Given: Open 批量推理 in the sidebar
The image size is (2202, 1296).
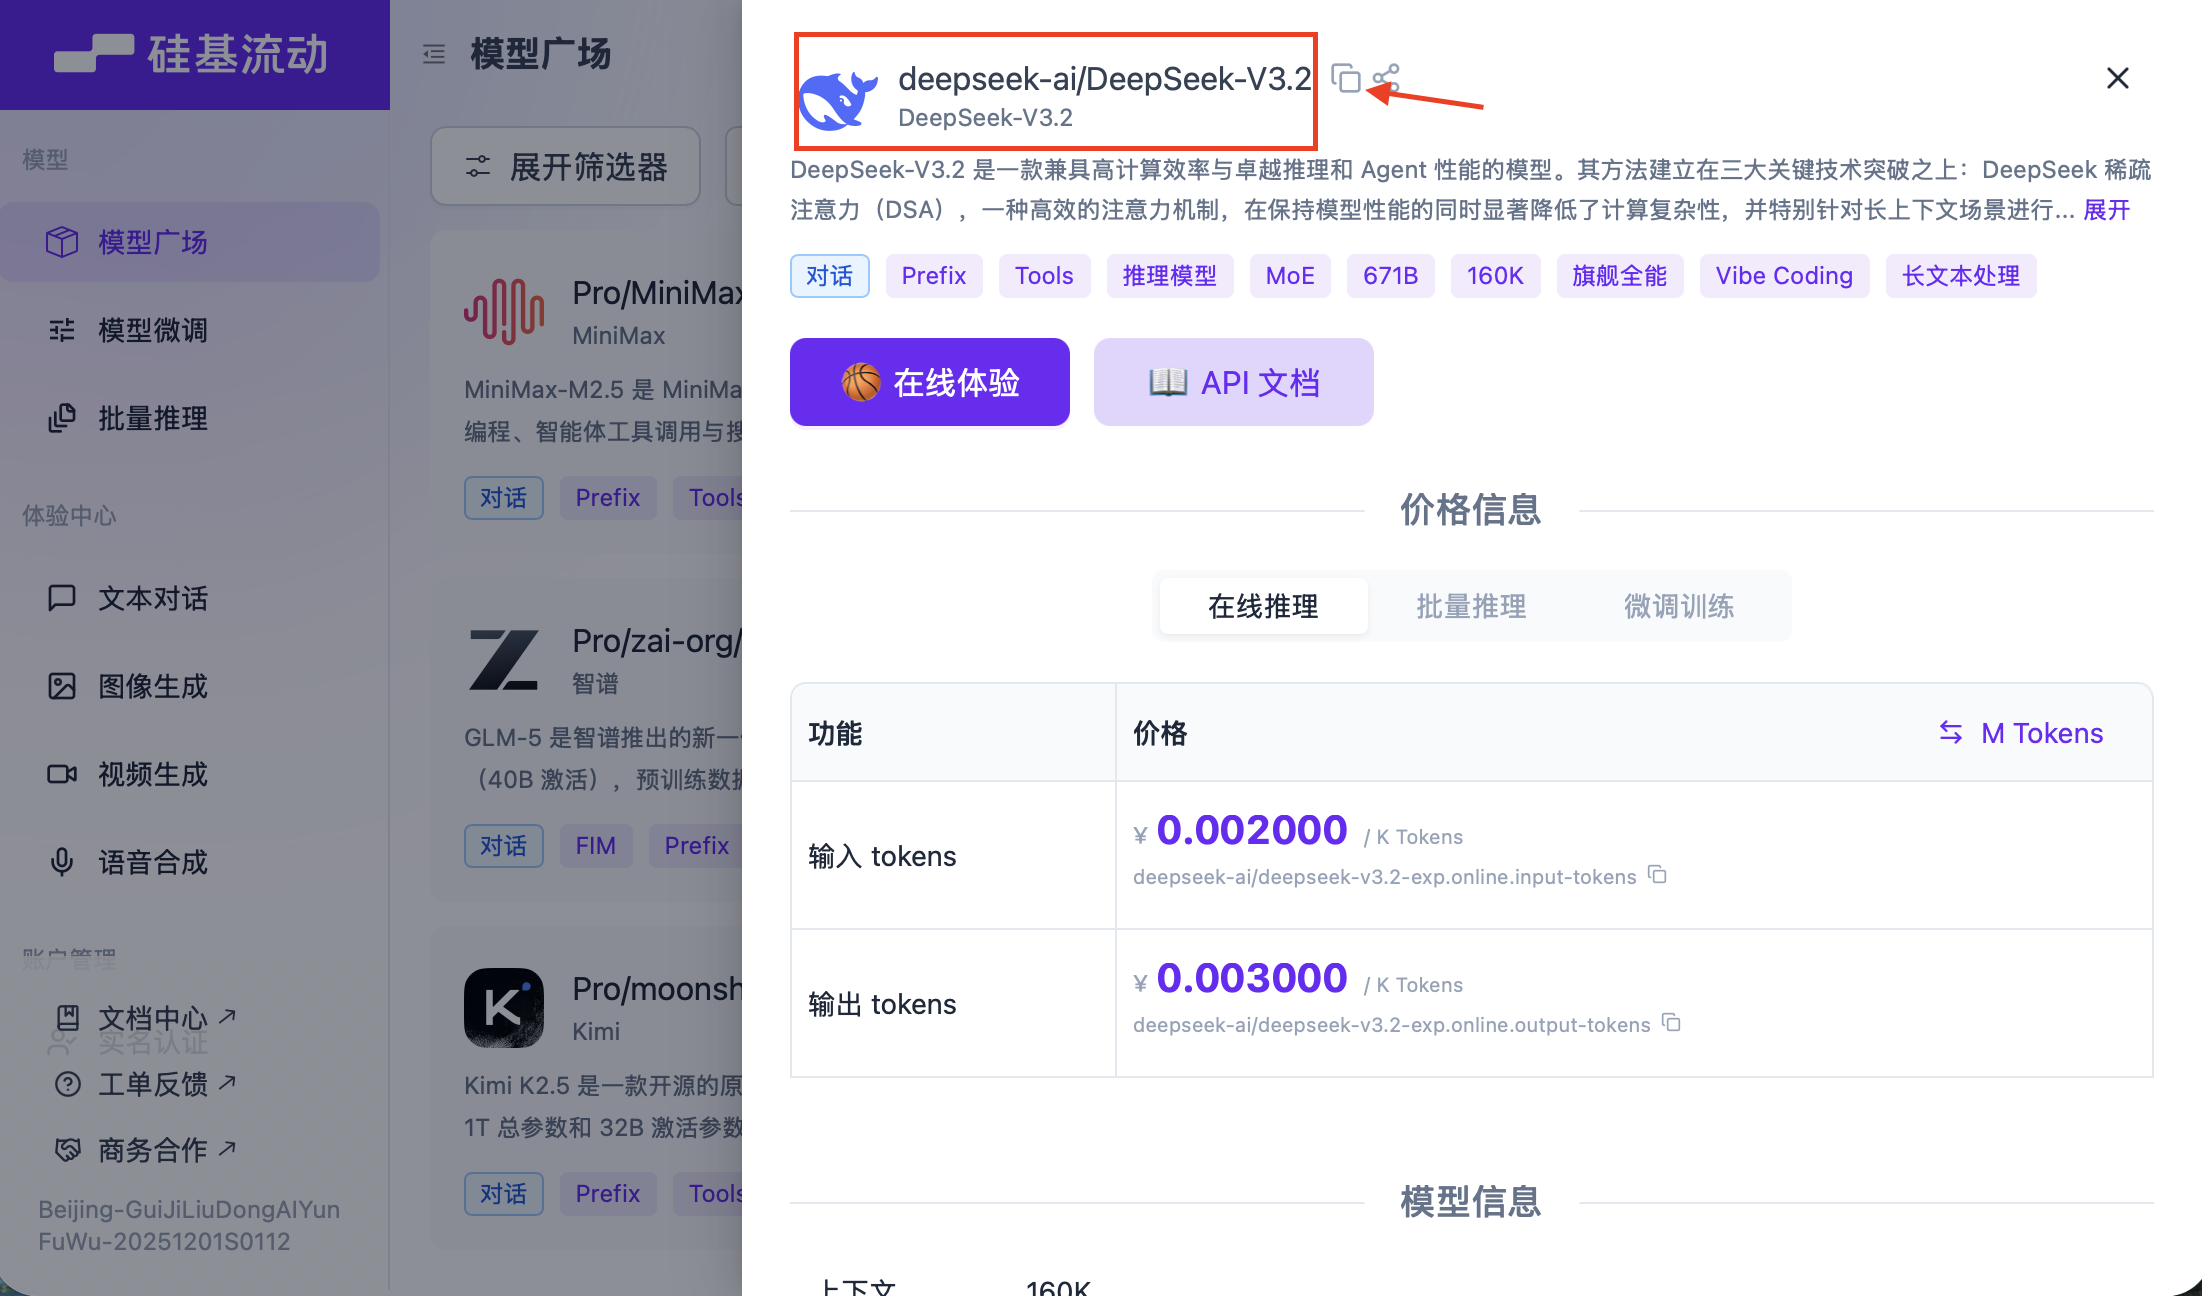Looking at the screenshot, I should (x=190, y=418).
